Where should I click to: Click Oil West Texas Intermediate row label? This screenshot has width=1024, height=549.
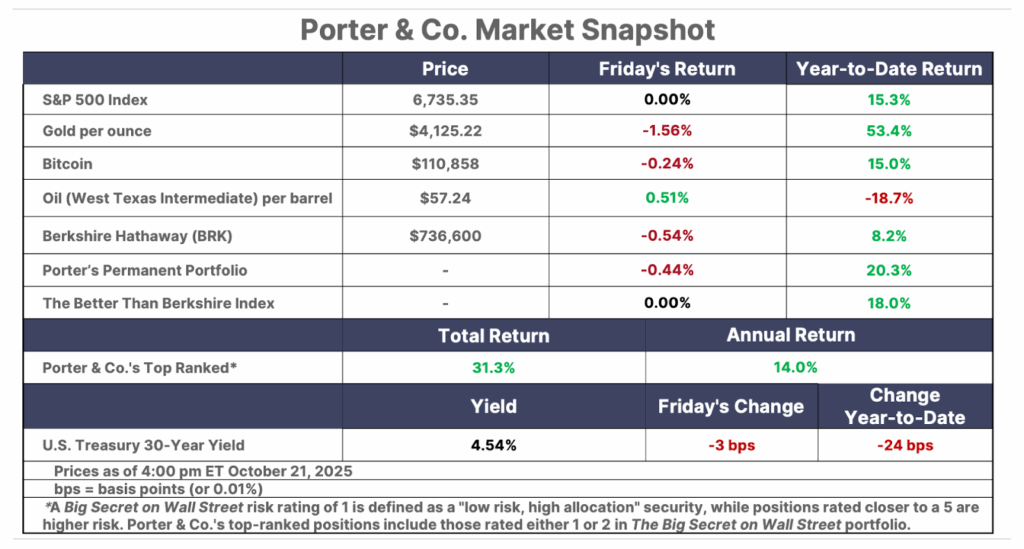point(187,198)
